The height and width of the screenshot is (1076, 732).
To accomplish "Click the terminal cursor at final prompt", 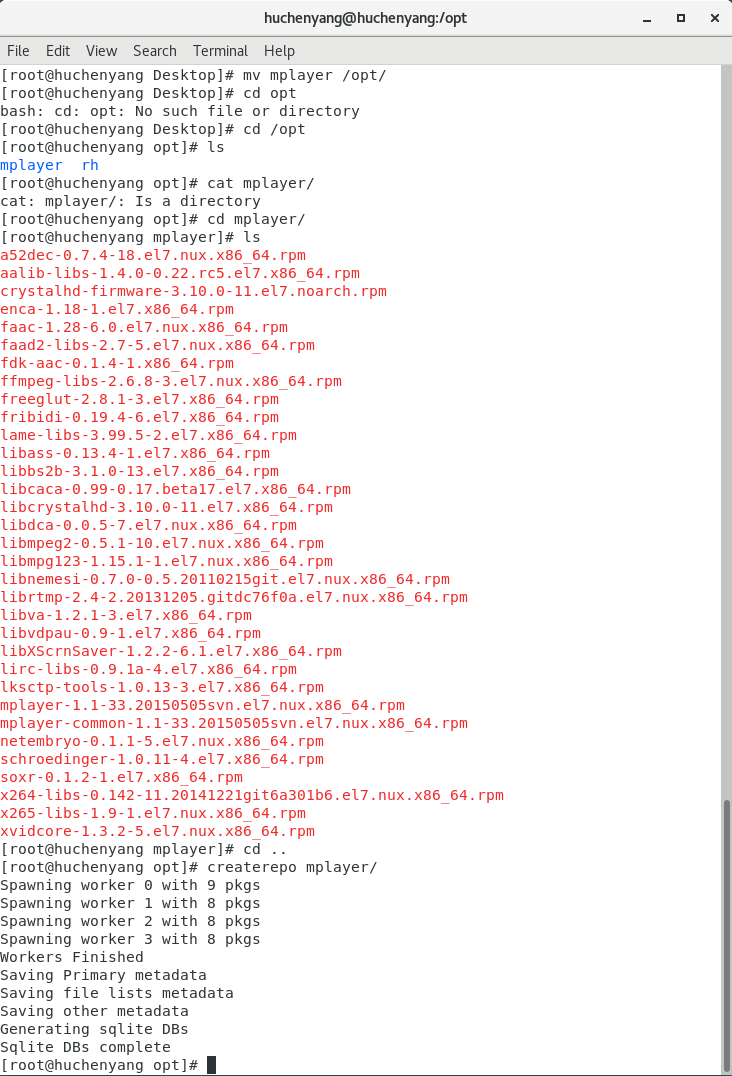I will [x=211, y=1065].
